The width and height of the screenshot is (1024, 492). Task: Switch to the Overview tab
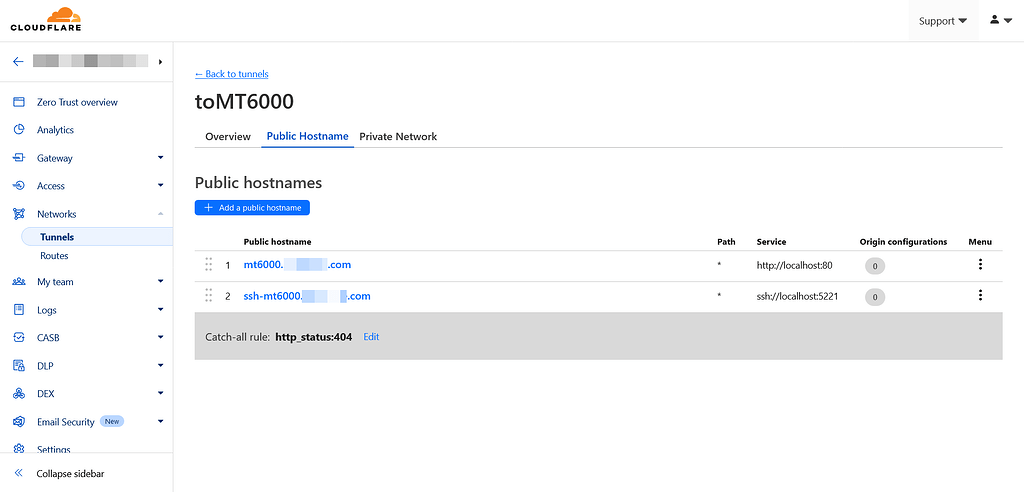click(228, 136)
